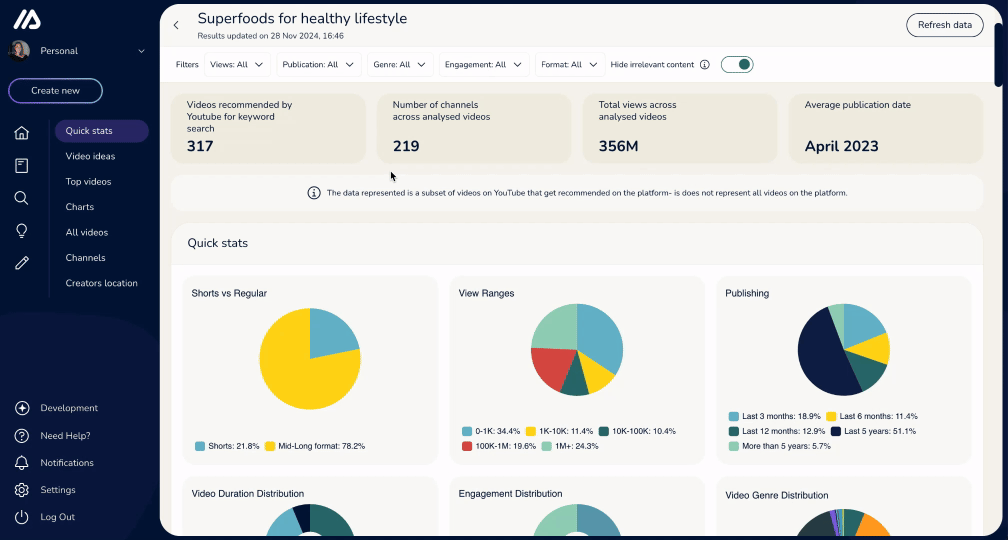Image resolution: width=1008 pixels, height=540 pixels.
Task: Click the 1M+: 24.3% legend swatch
Action: tap(547, 446)
